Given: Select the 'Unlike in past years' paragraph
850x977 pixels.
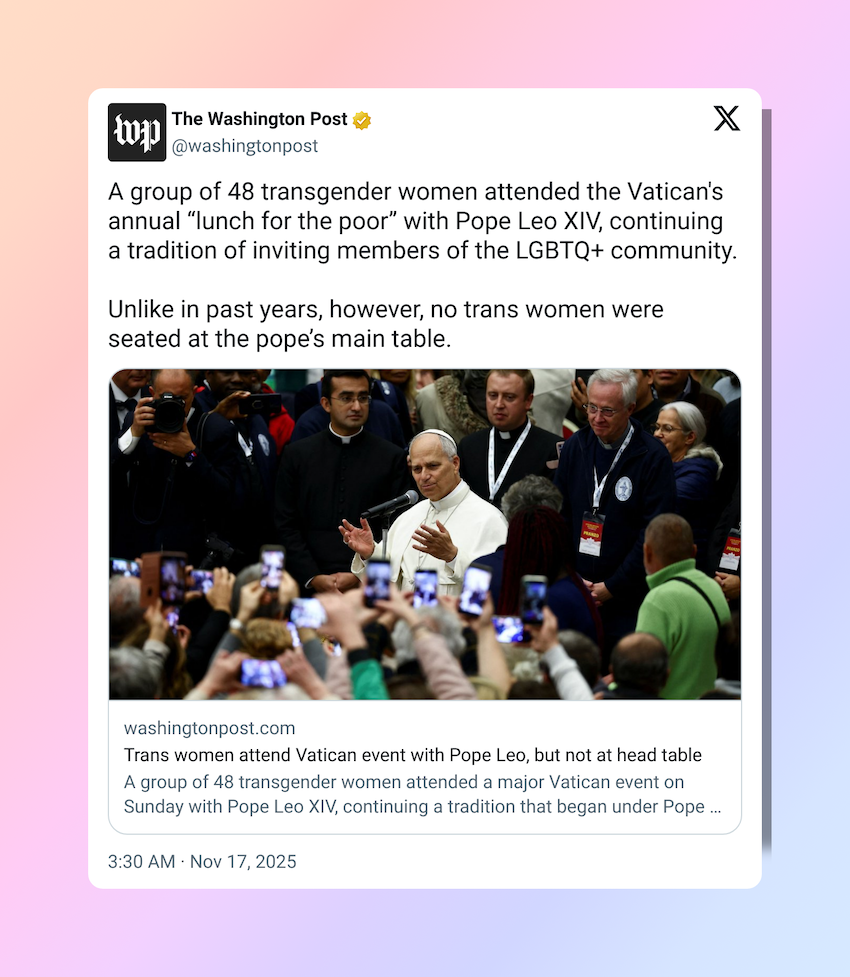Looking at the screenshot, I should (x=386, y=324).
